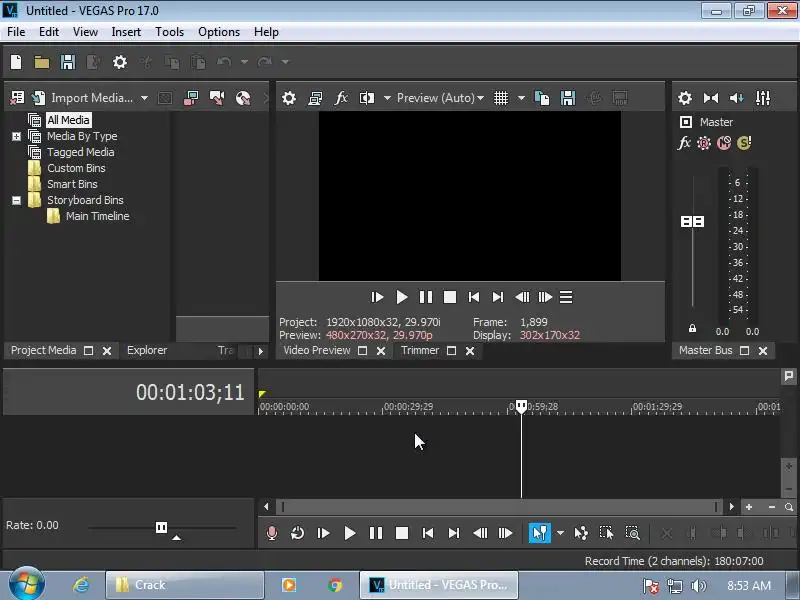Click the playback Rate slider handle

(x=161, y=527)
